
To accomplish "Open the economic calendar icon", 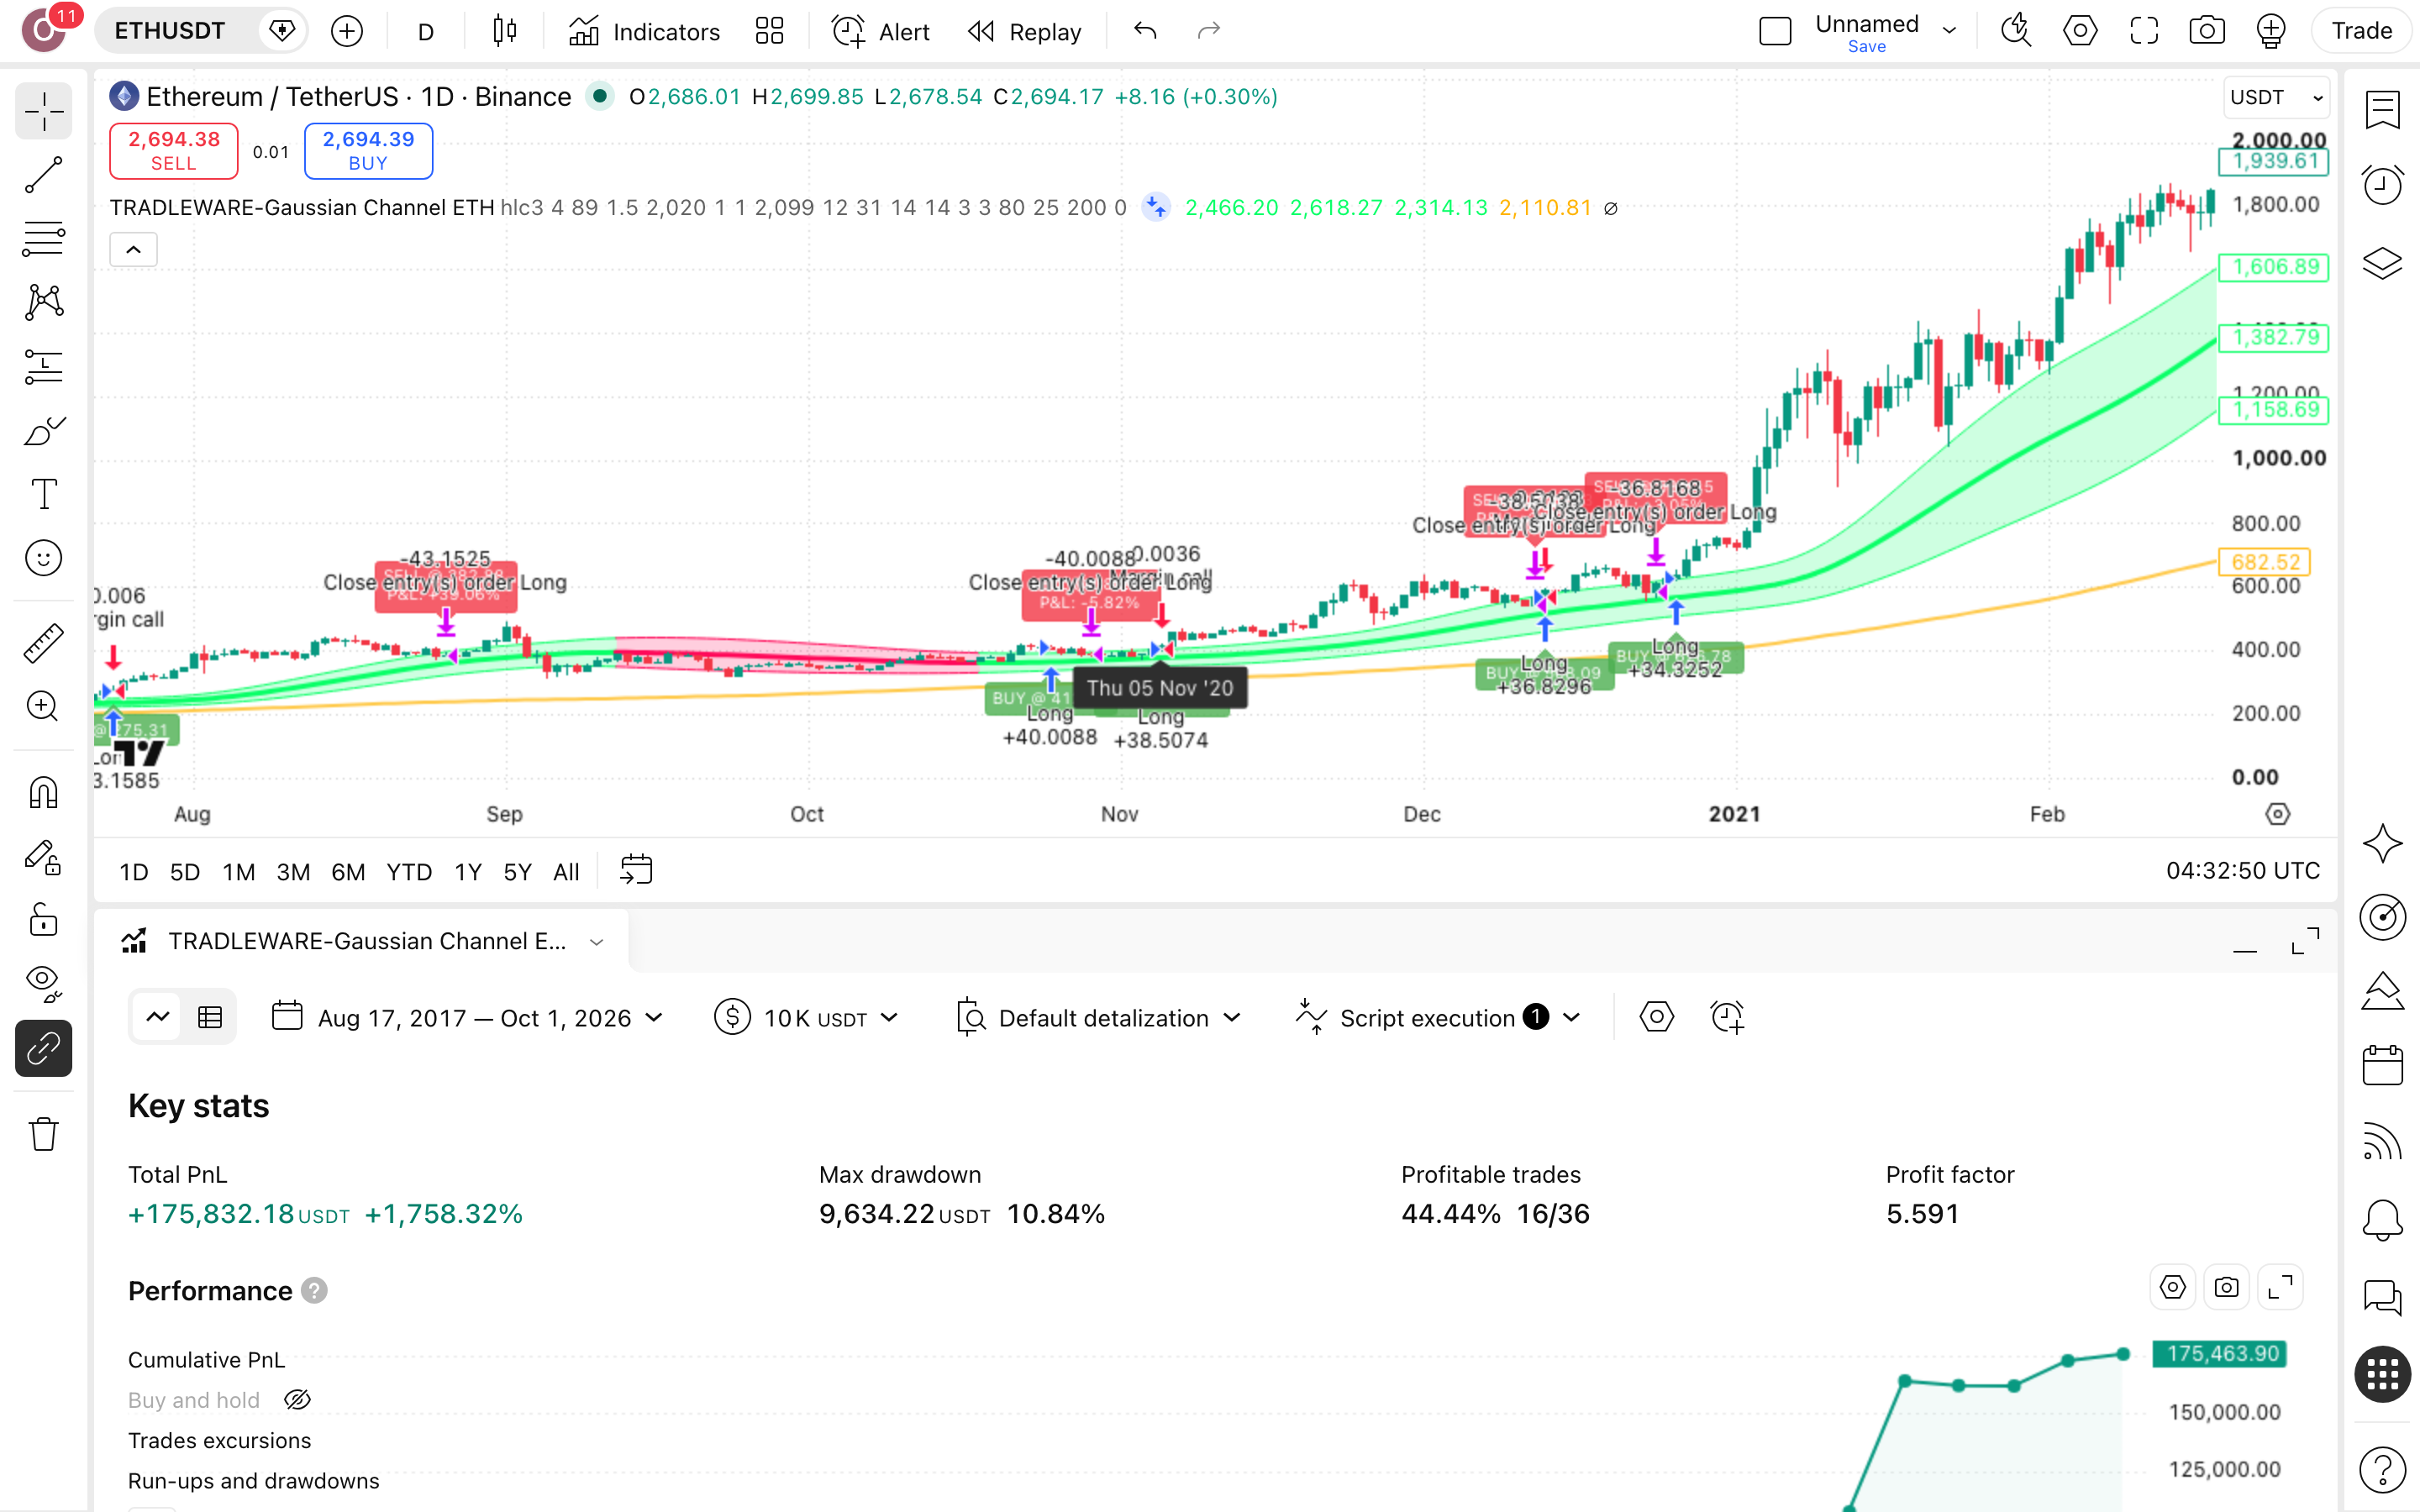I will tap(2383, 1066).
